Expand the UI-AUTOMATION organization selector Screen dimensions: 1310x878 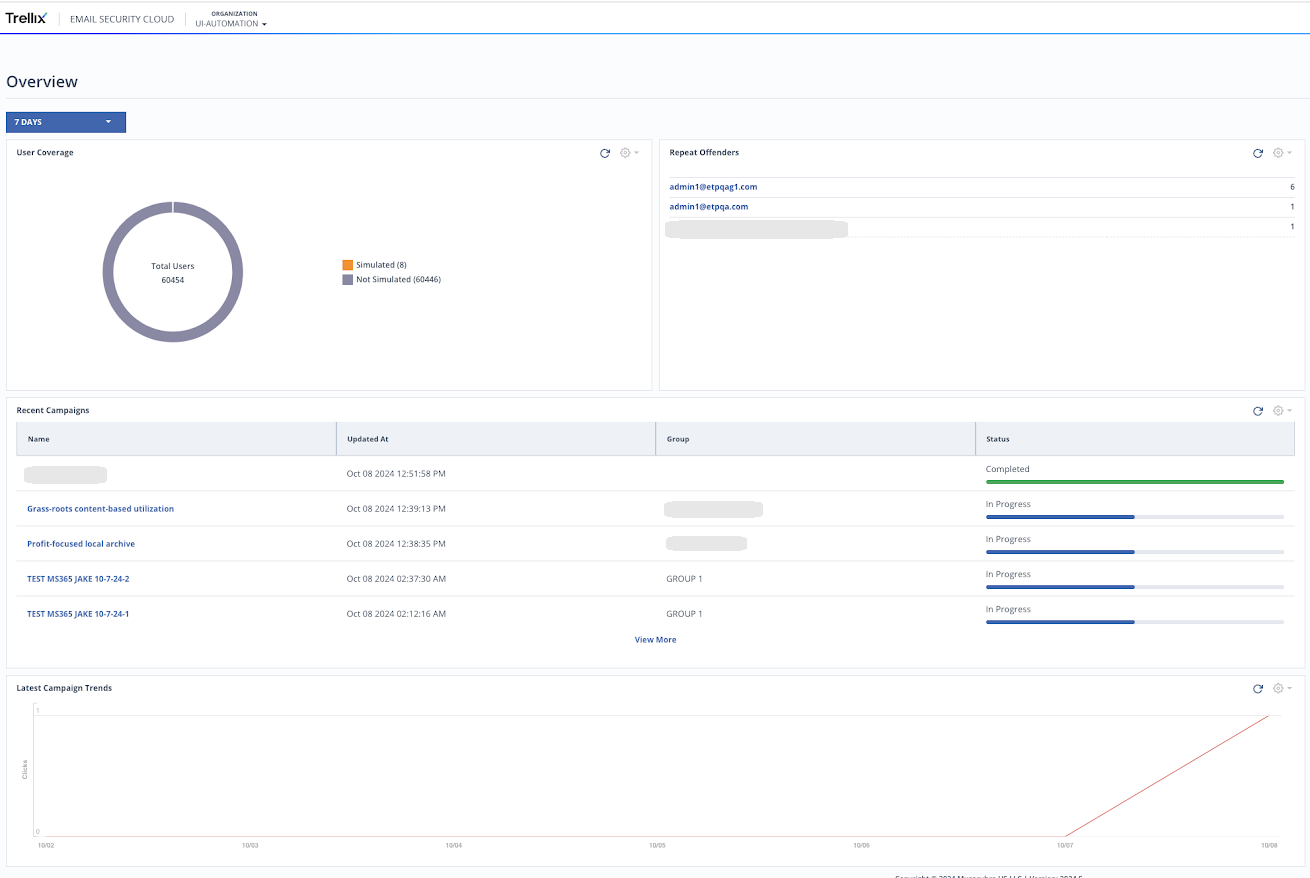click(231, 23)
